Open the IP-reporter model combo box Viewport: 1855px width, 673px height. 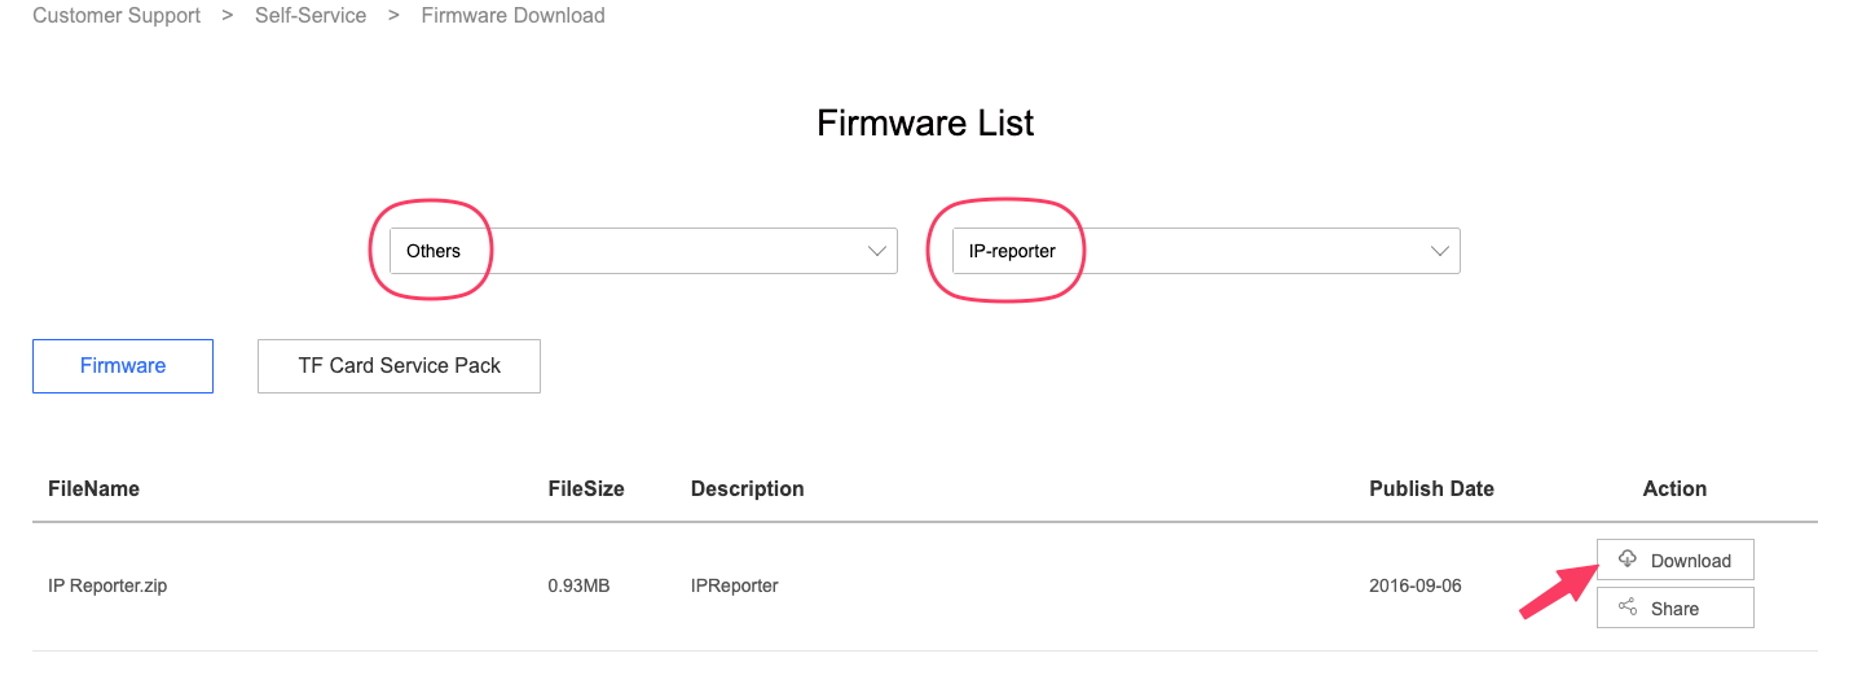(1206, 251)
